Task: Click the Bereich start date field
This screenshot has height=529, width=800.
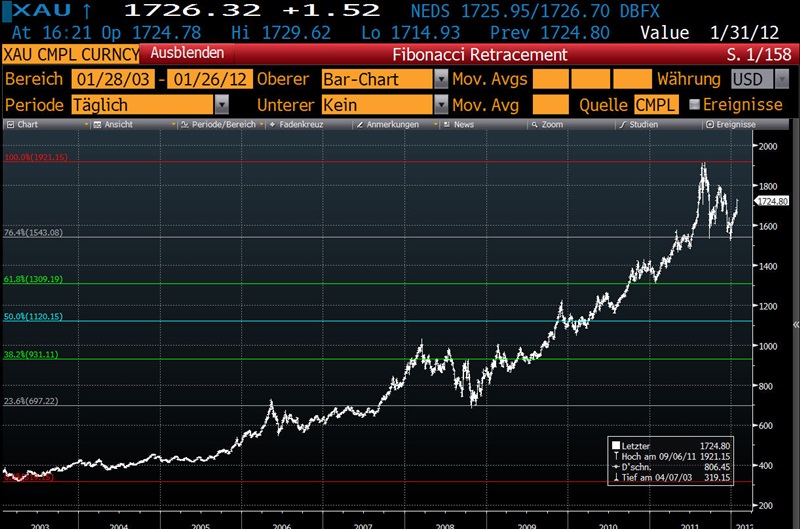Action: [x=110, y=79]
